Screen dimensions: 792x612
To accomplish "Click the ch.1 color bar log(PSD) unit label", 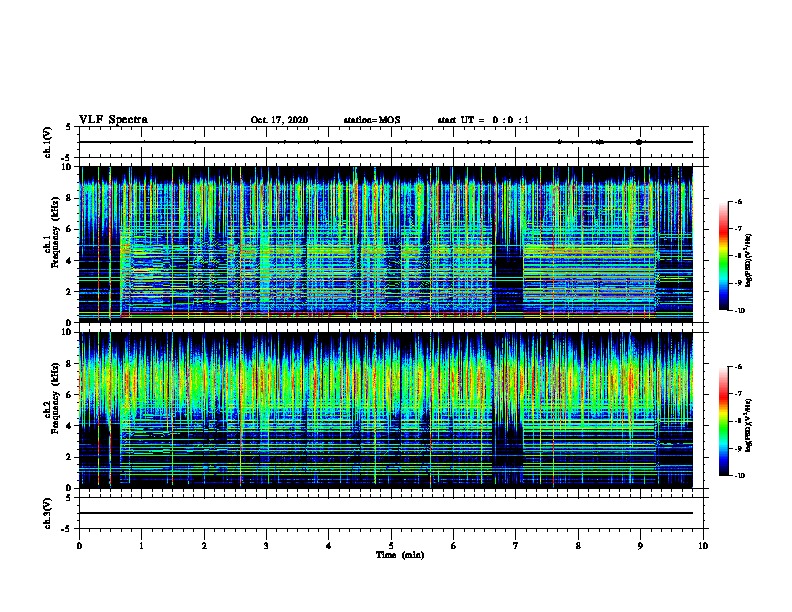I will point(749,261).
